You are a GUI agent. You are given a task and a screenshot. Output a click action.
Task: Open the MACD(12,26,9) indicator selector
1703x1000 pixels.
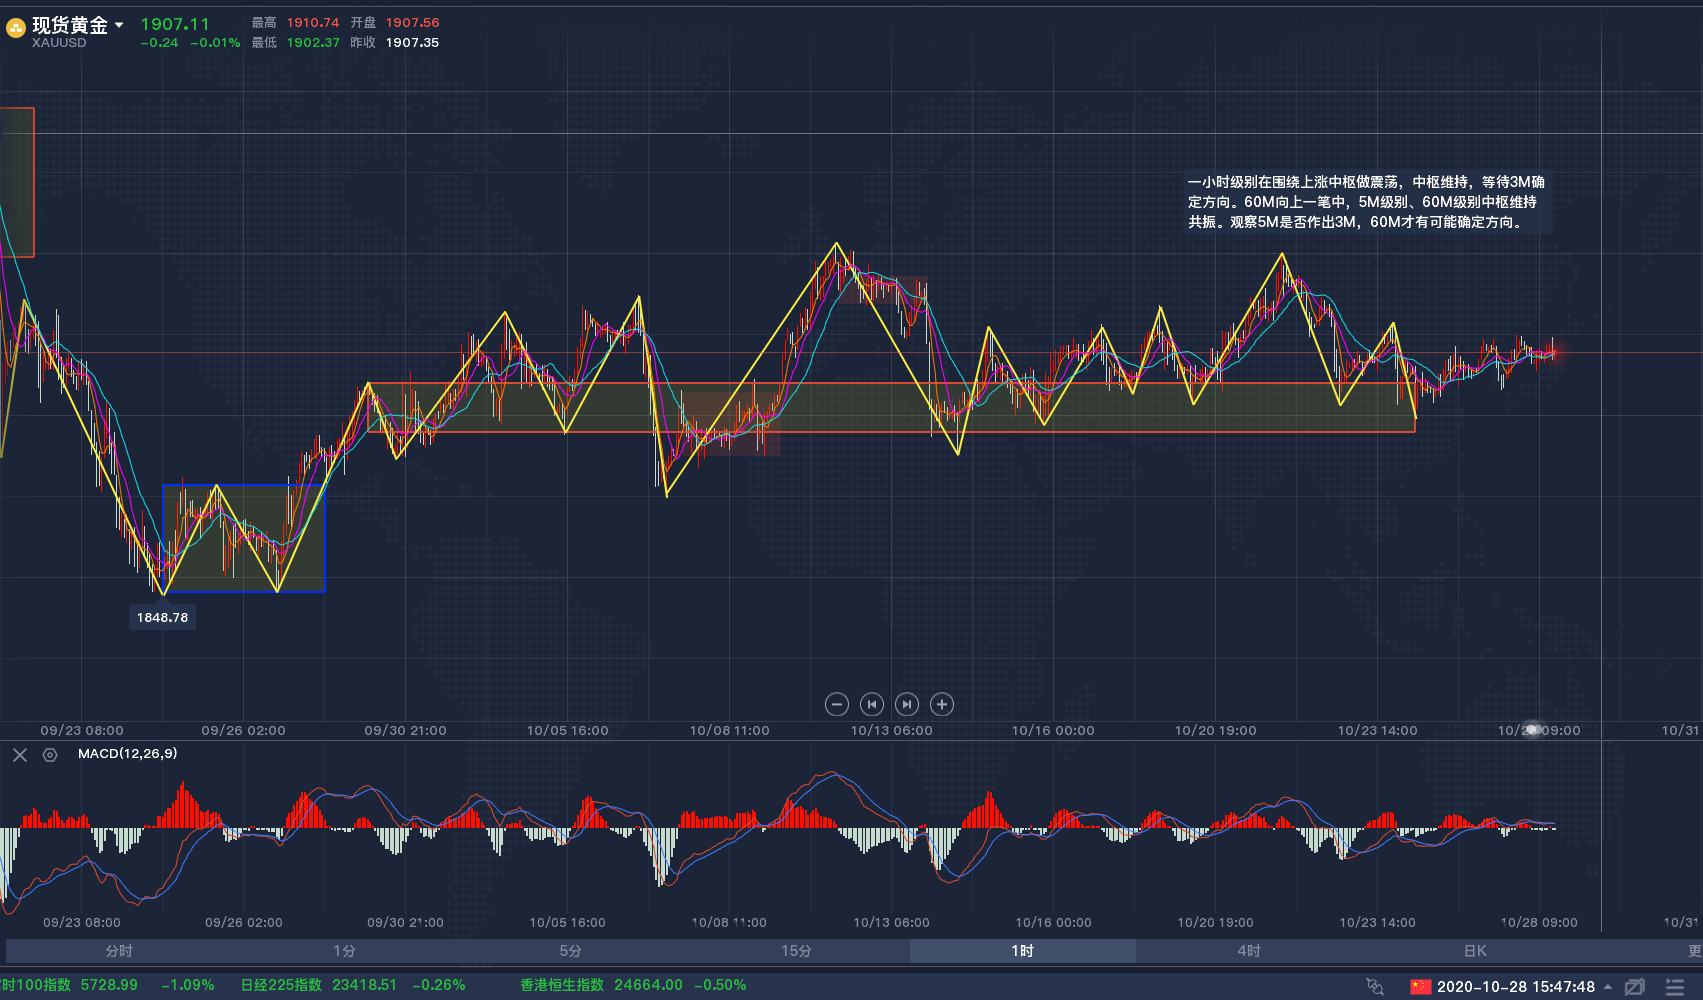click(x=127, y=753)
